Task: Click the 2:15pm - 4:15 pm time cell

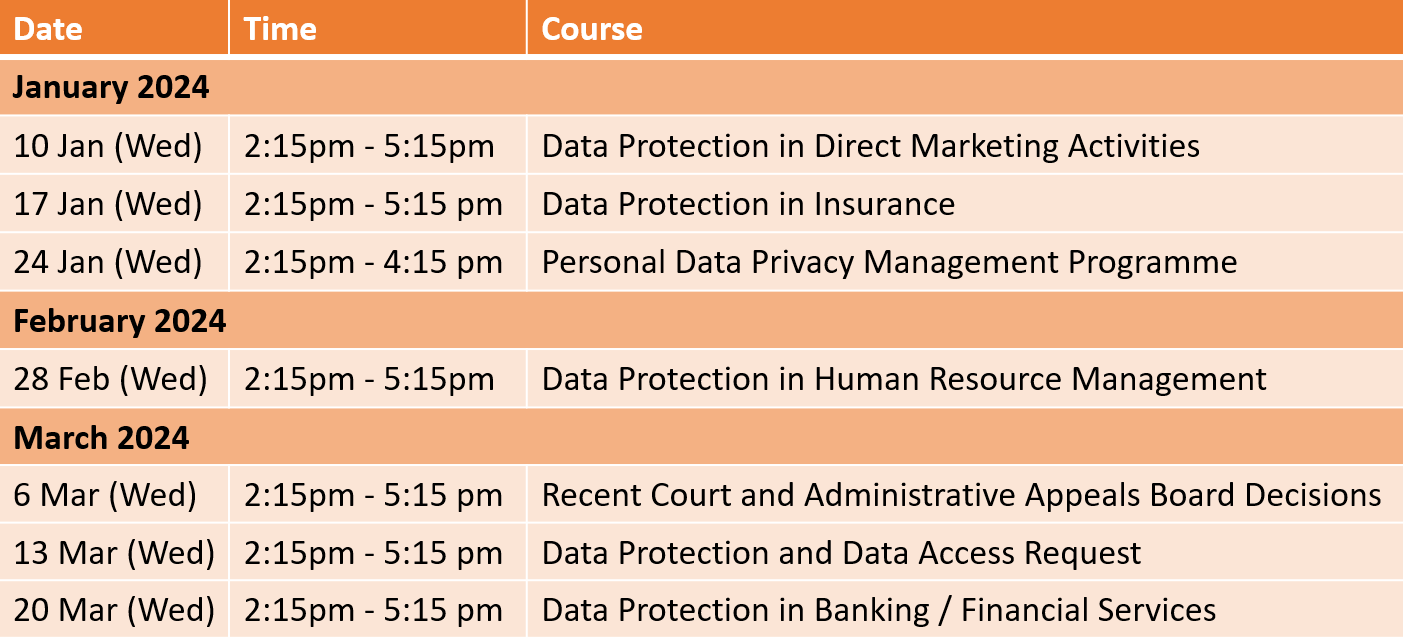Action: [x=378, y=262]
